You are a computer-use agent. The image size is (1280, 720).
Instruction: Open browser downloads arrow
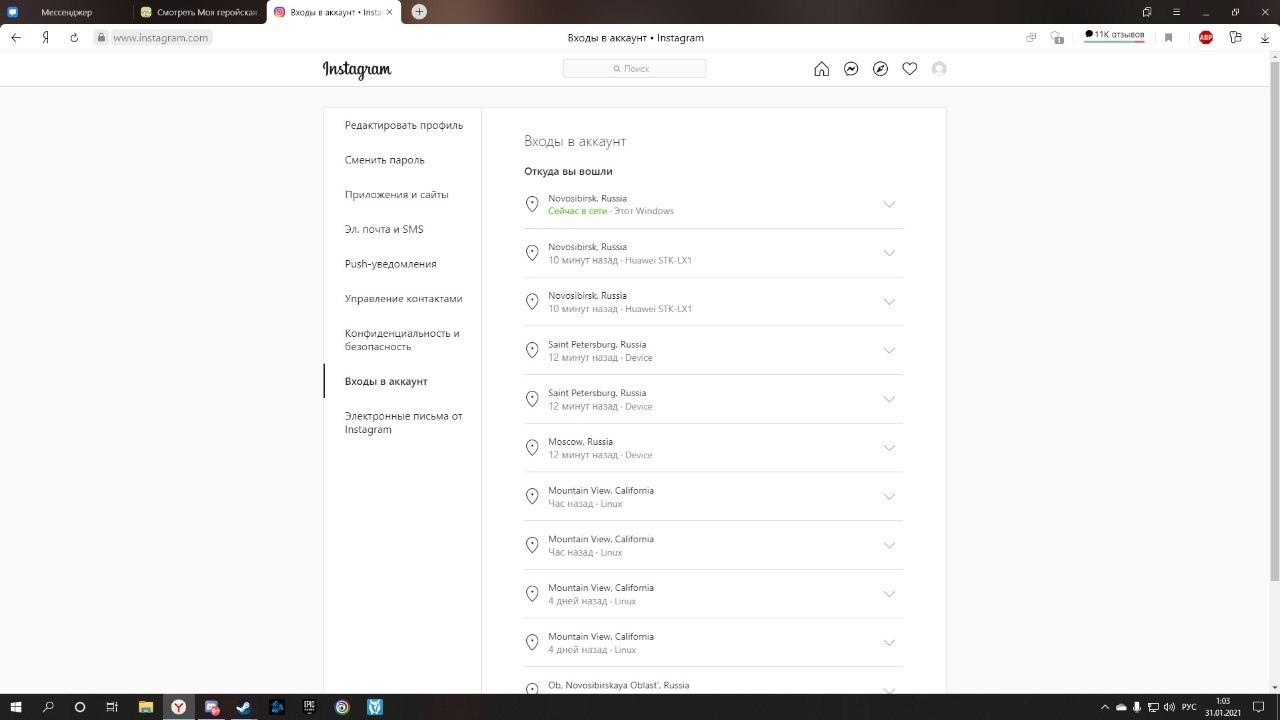point(1265,37)
